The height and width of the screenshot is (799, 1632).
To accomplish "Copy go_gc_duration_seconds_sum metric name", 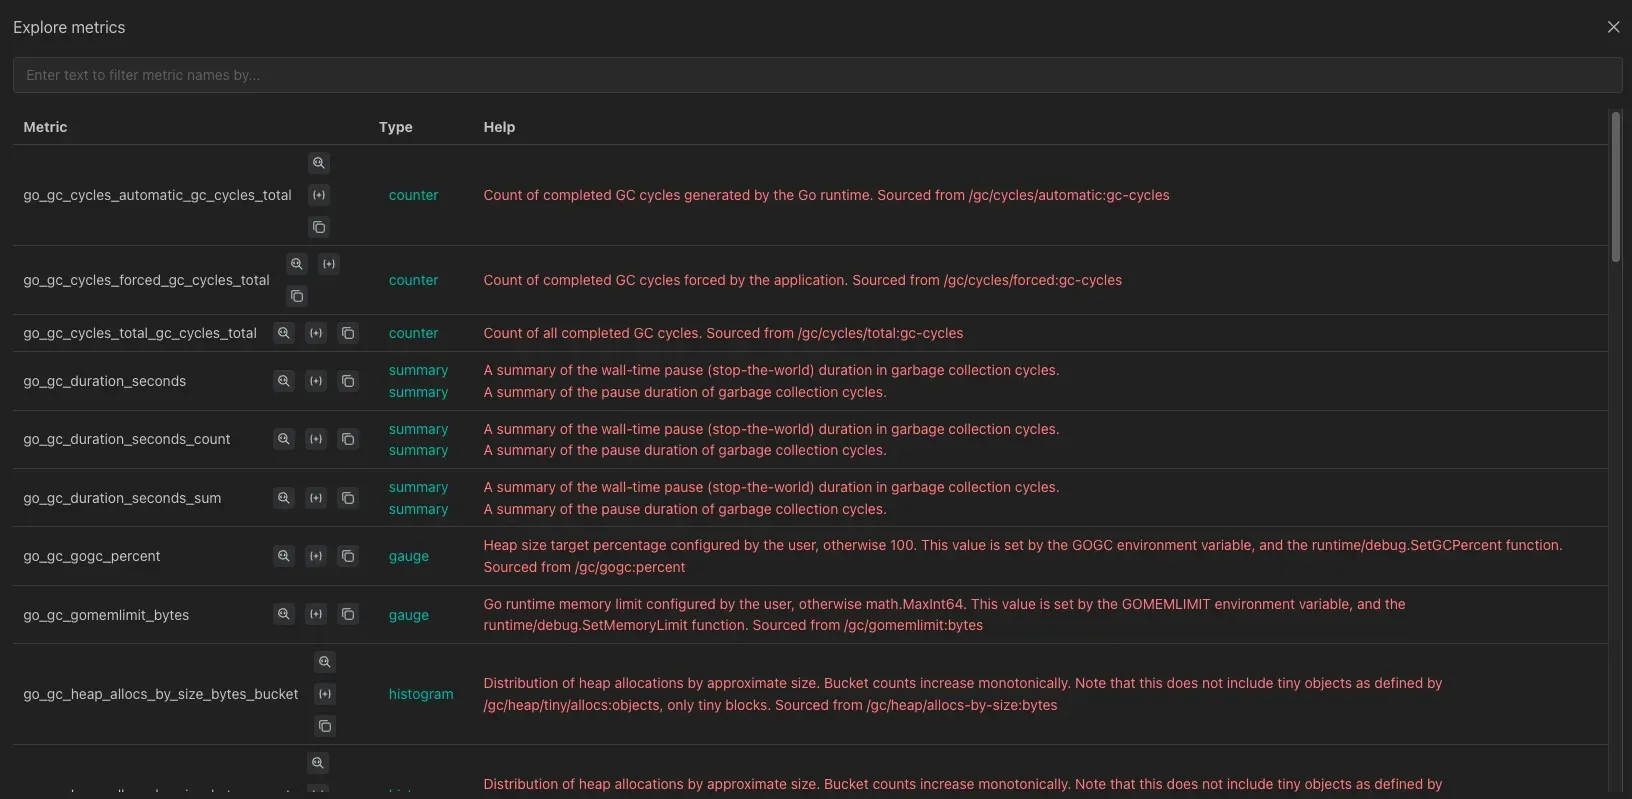I will (348, 498).
